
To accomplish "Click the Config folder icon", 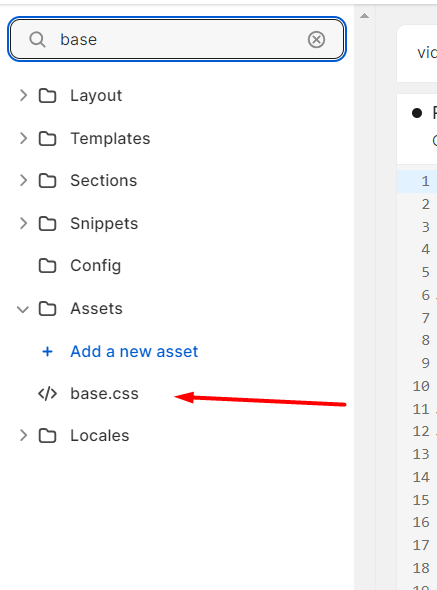I will [x=47, y=266].
